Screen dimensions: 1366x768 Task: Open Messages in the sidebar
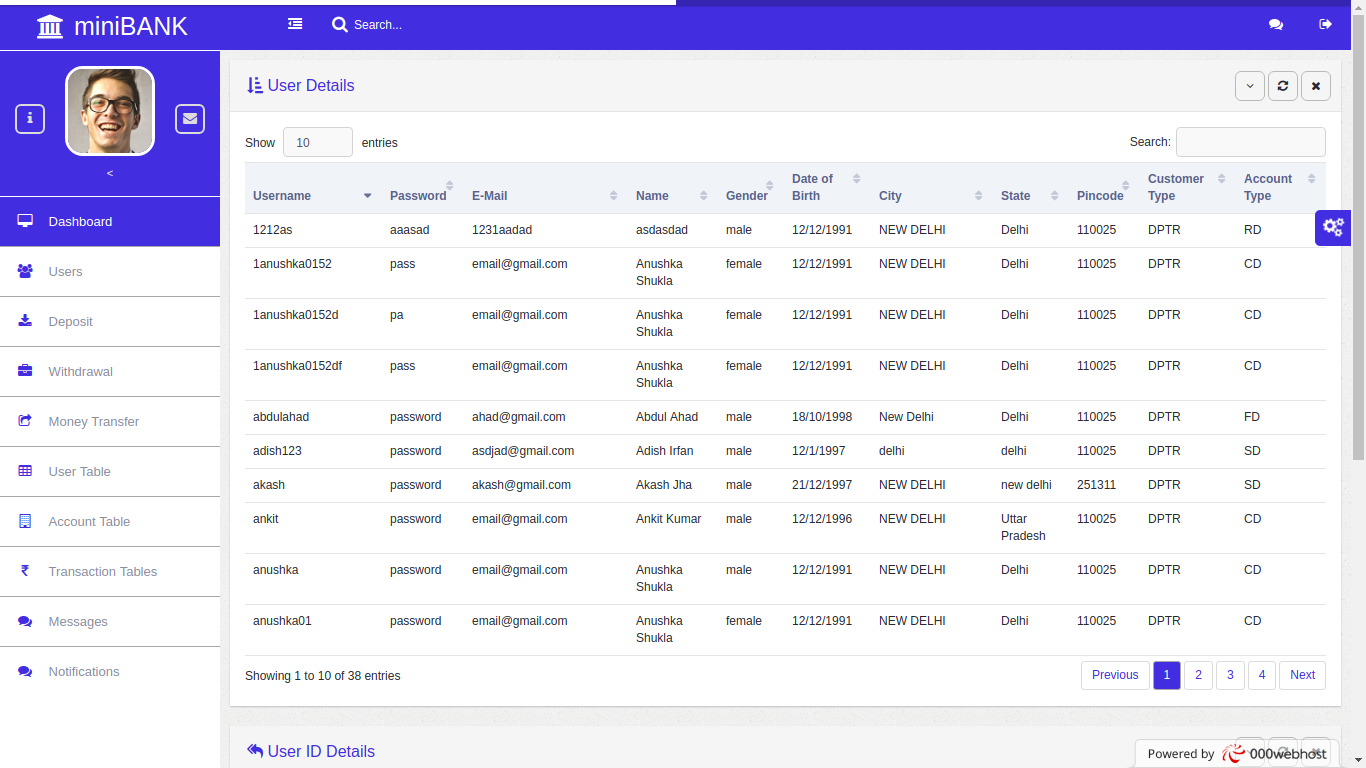click(x=110, y=622)
